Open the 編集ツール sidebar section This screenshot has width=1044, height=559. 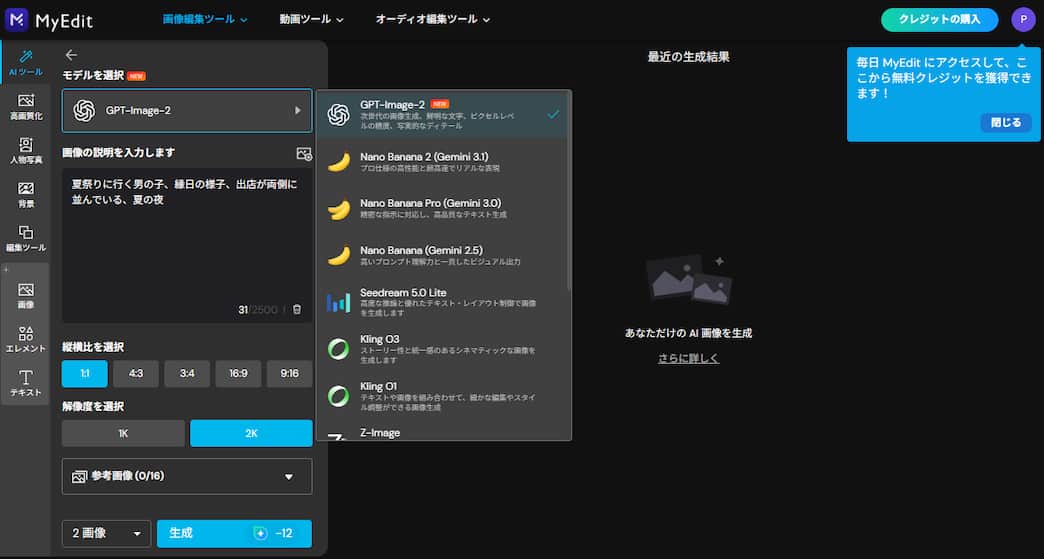coord(26,238)
